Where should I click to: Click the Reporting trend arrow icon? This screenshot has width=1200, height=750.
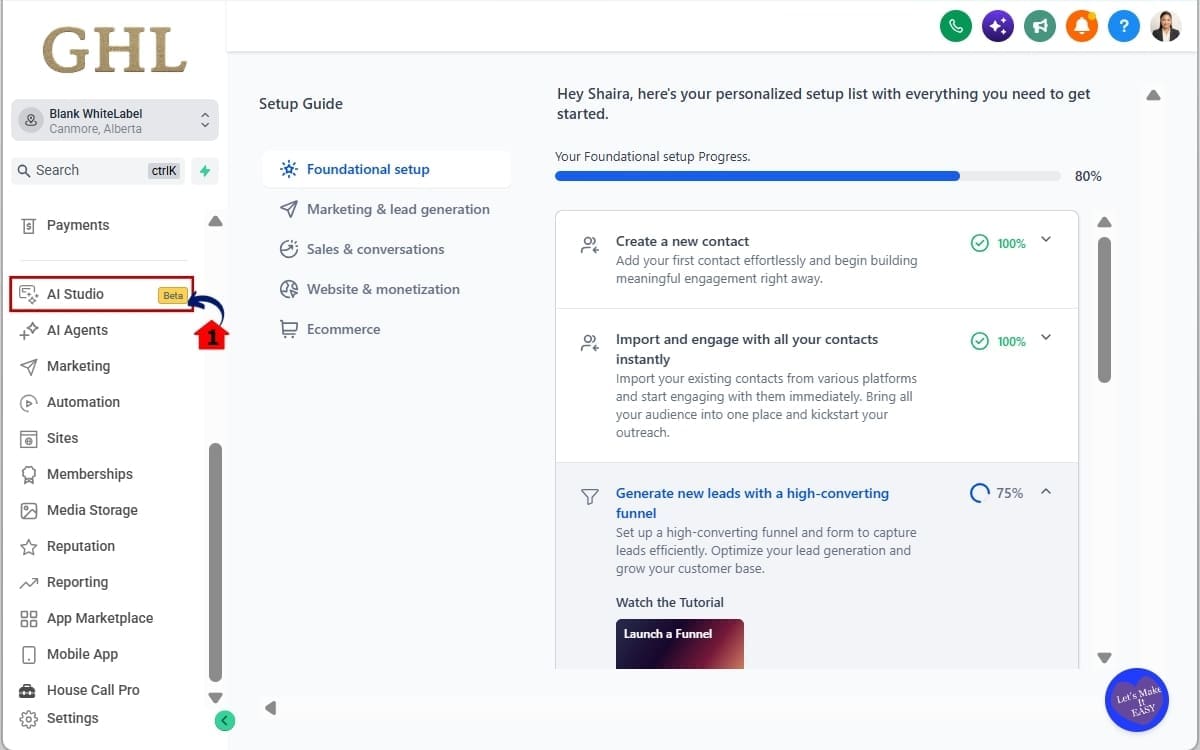29,582
